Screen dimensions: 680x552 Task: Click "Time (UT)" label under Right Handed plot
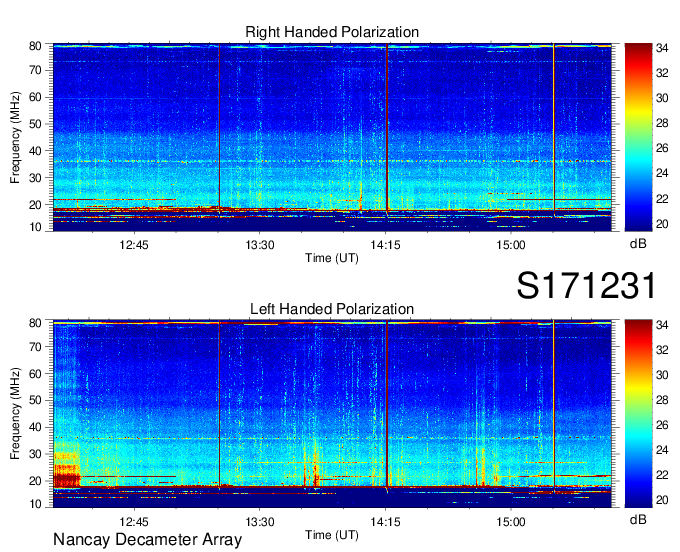point(332,258)
